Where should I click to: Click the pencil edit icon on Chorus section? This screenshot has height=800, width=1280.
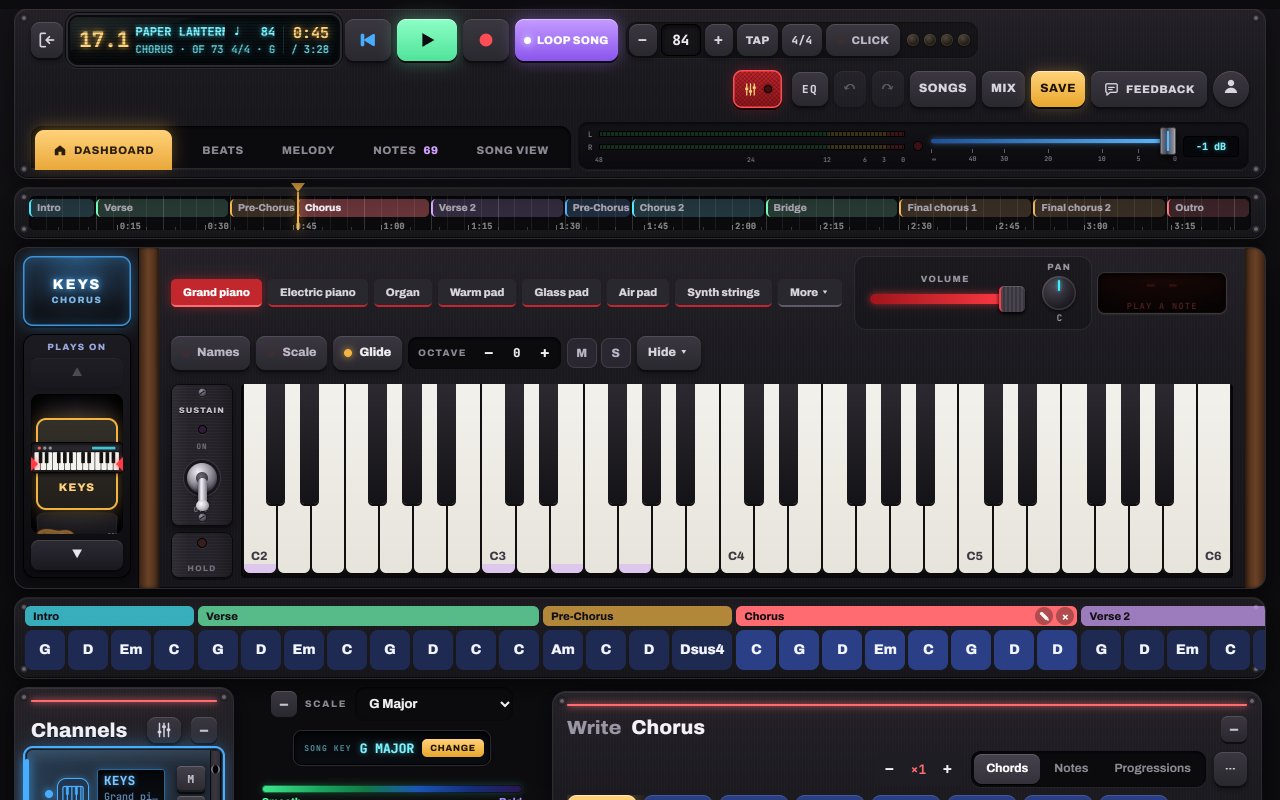coord(1043,616)
